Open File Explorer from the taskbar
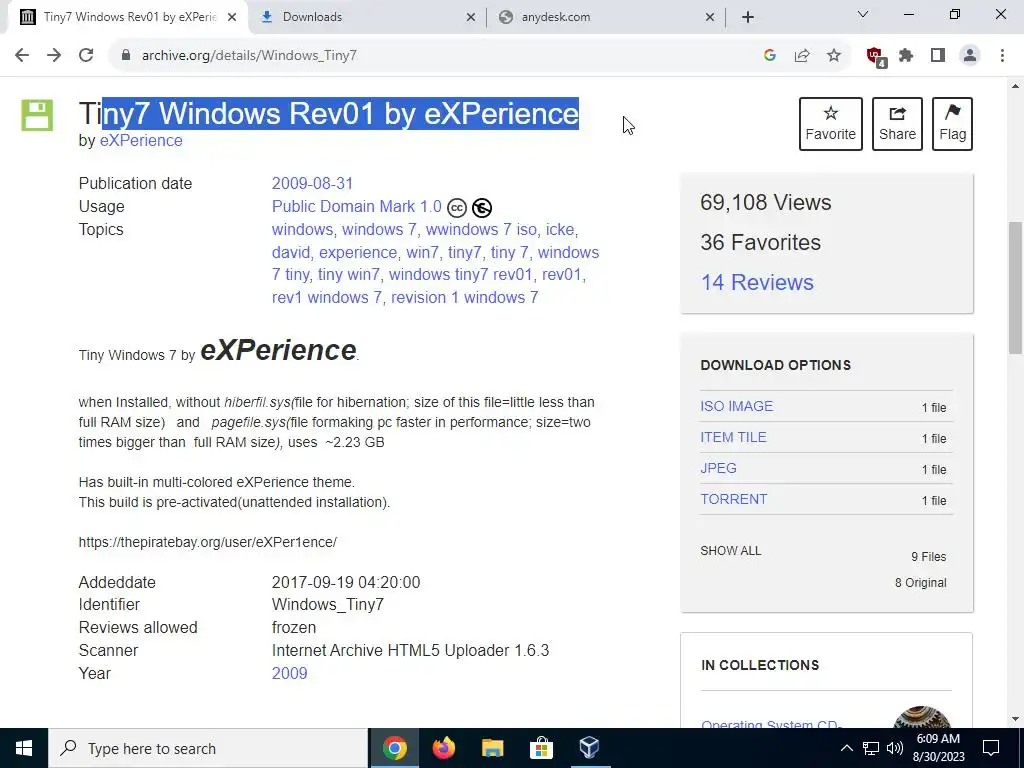The height and width of the screenshot is (768, 1024). pyautogui.click(x=492, y=748)
